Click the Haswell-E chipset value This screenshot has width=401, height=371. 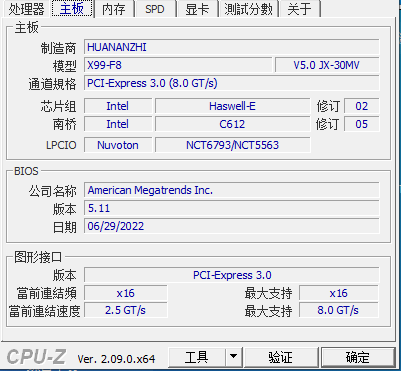(232, 106)
